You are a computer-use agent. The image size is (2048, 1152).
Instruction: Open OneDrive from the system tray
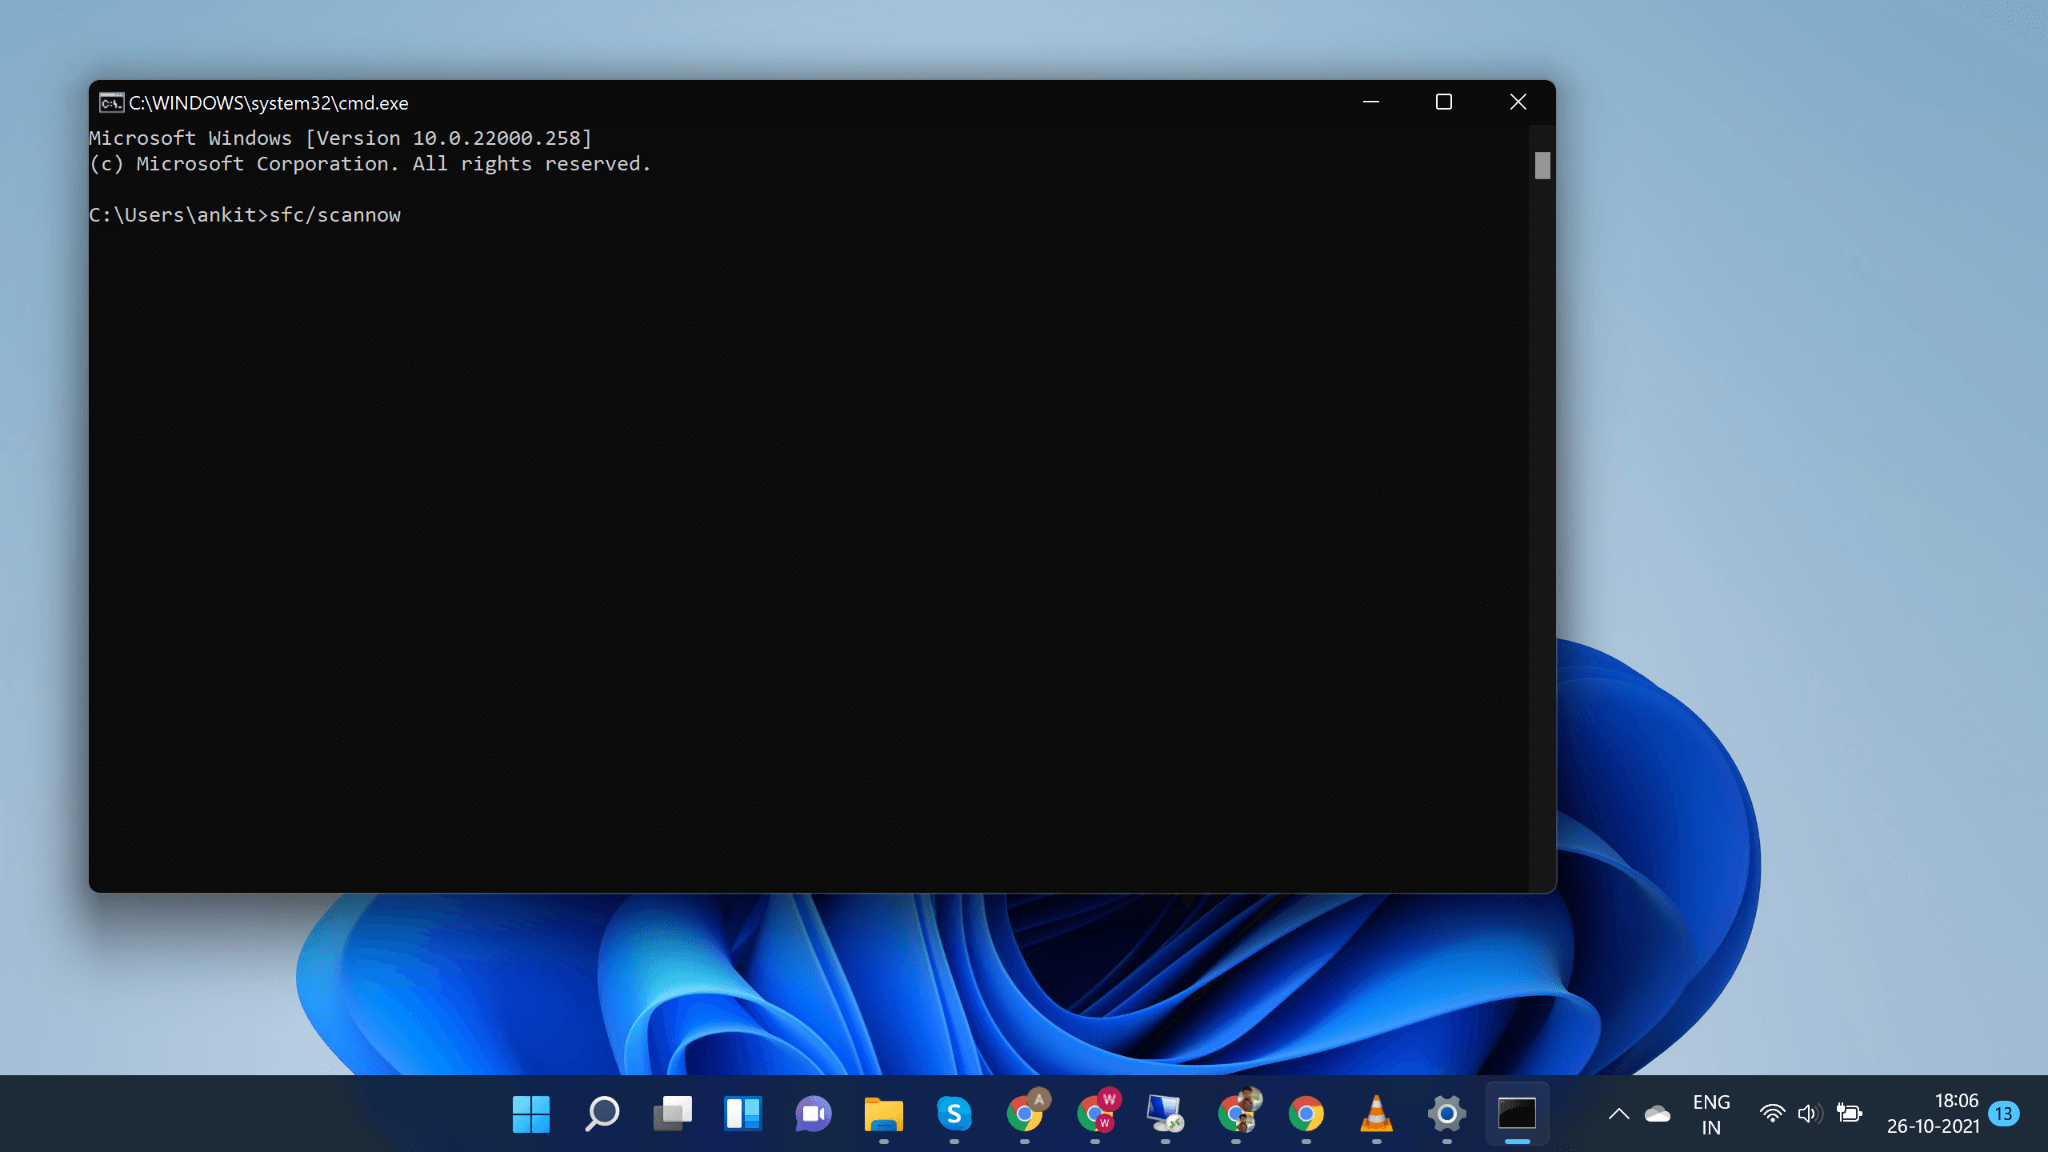1659,1113
